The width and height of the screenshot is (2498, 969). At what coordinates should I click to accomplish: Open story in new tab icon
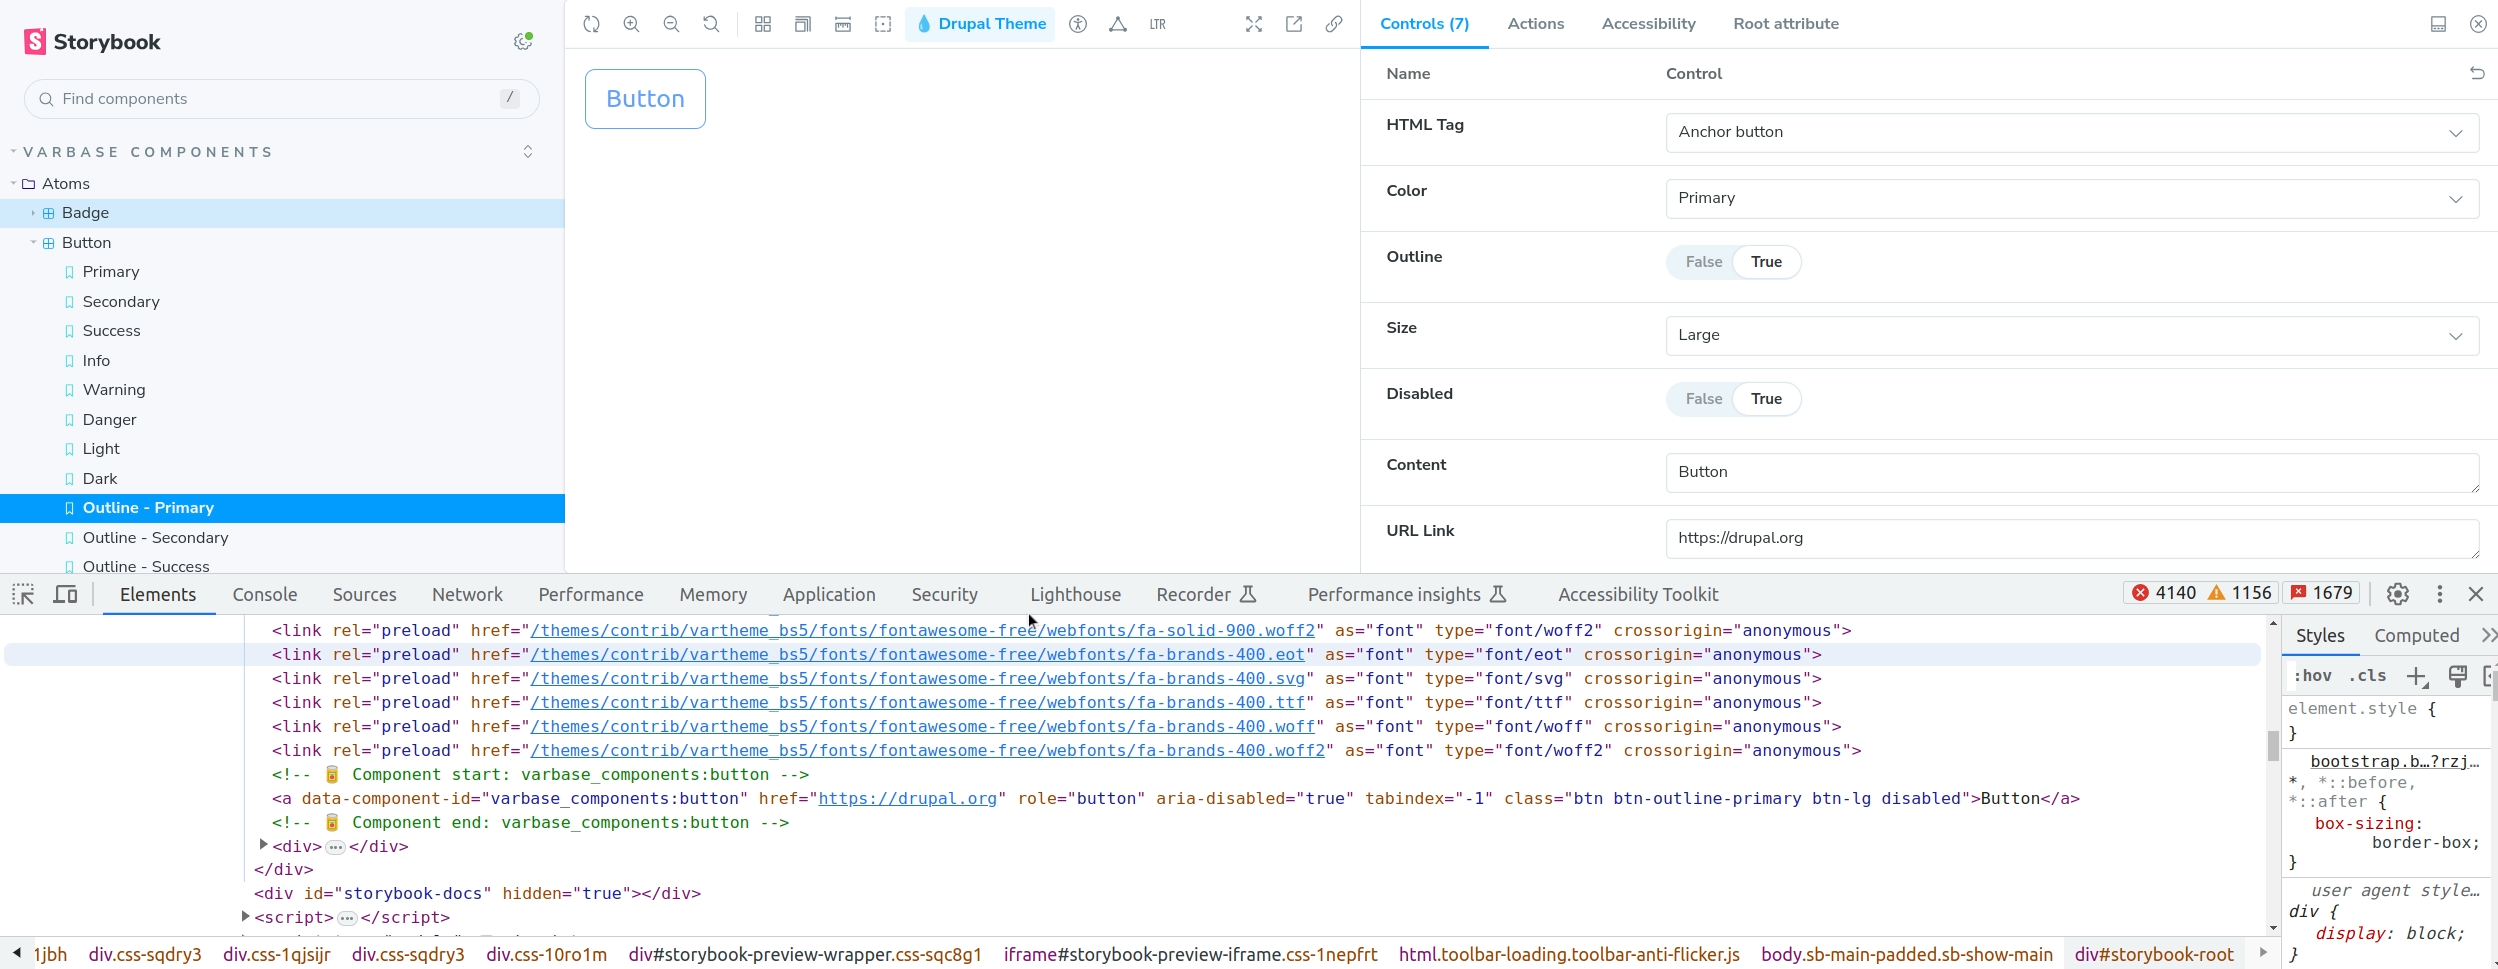point(1294,24)
